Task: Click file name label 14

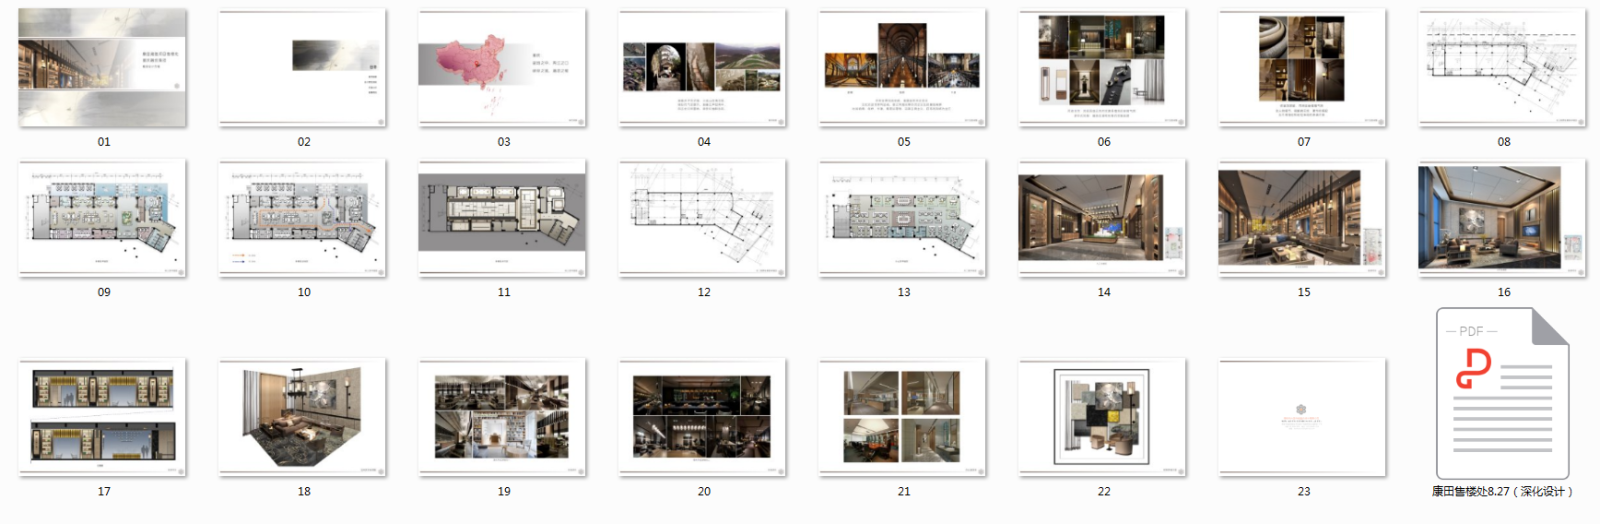Action: [1104, 292]
